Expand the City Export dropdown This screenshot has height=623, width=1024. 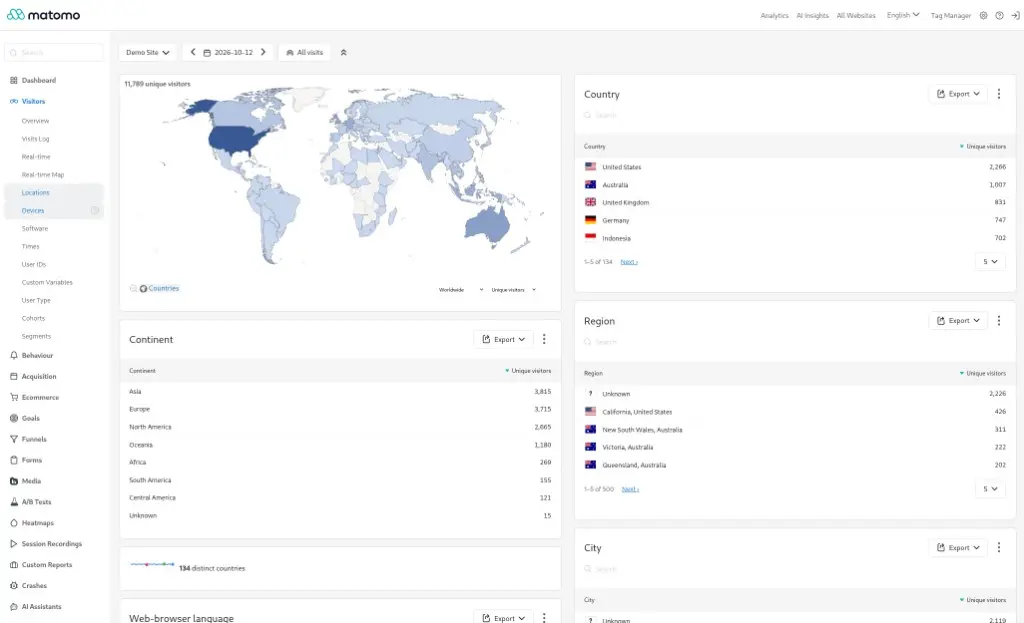pos(958,547)
